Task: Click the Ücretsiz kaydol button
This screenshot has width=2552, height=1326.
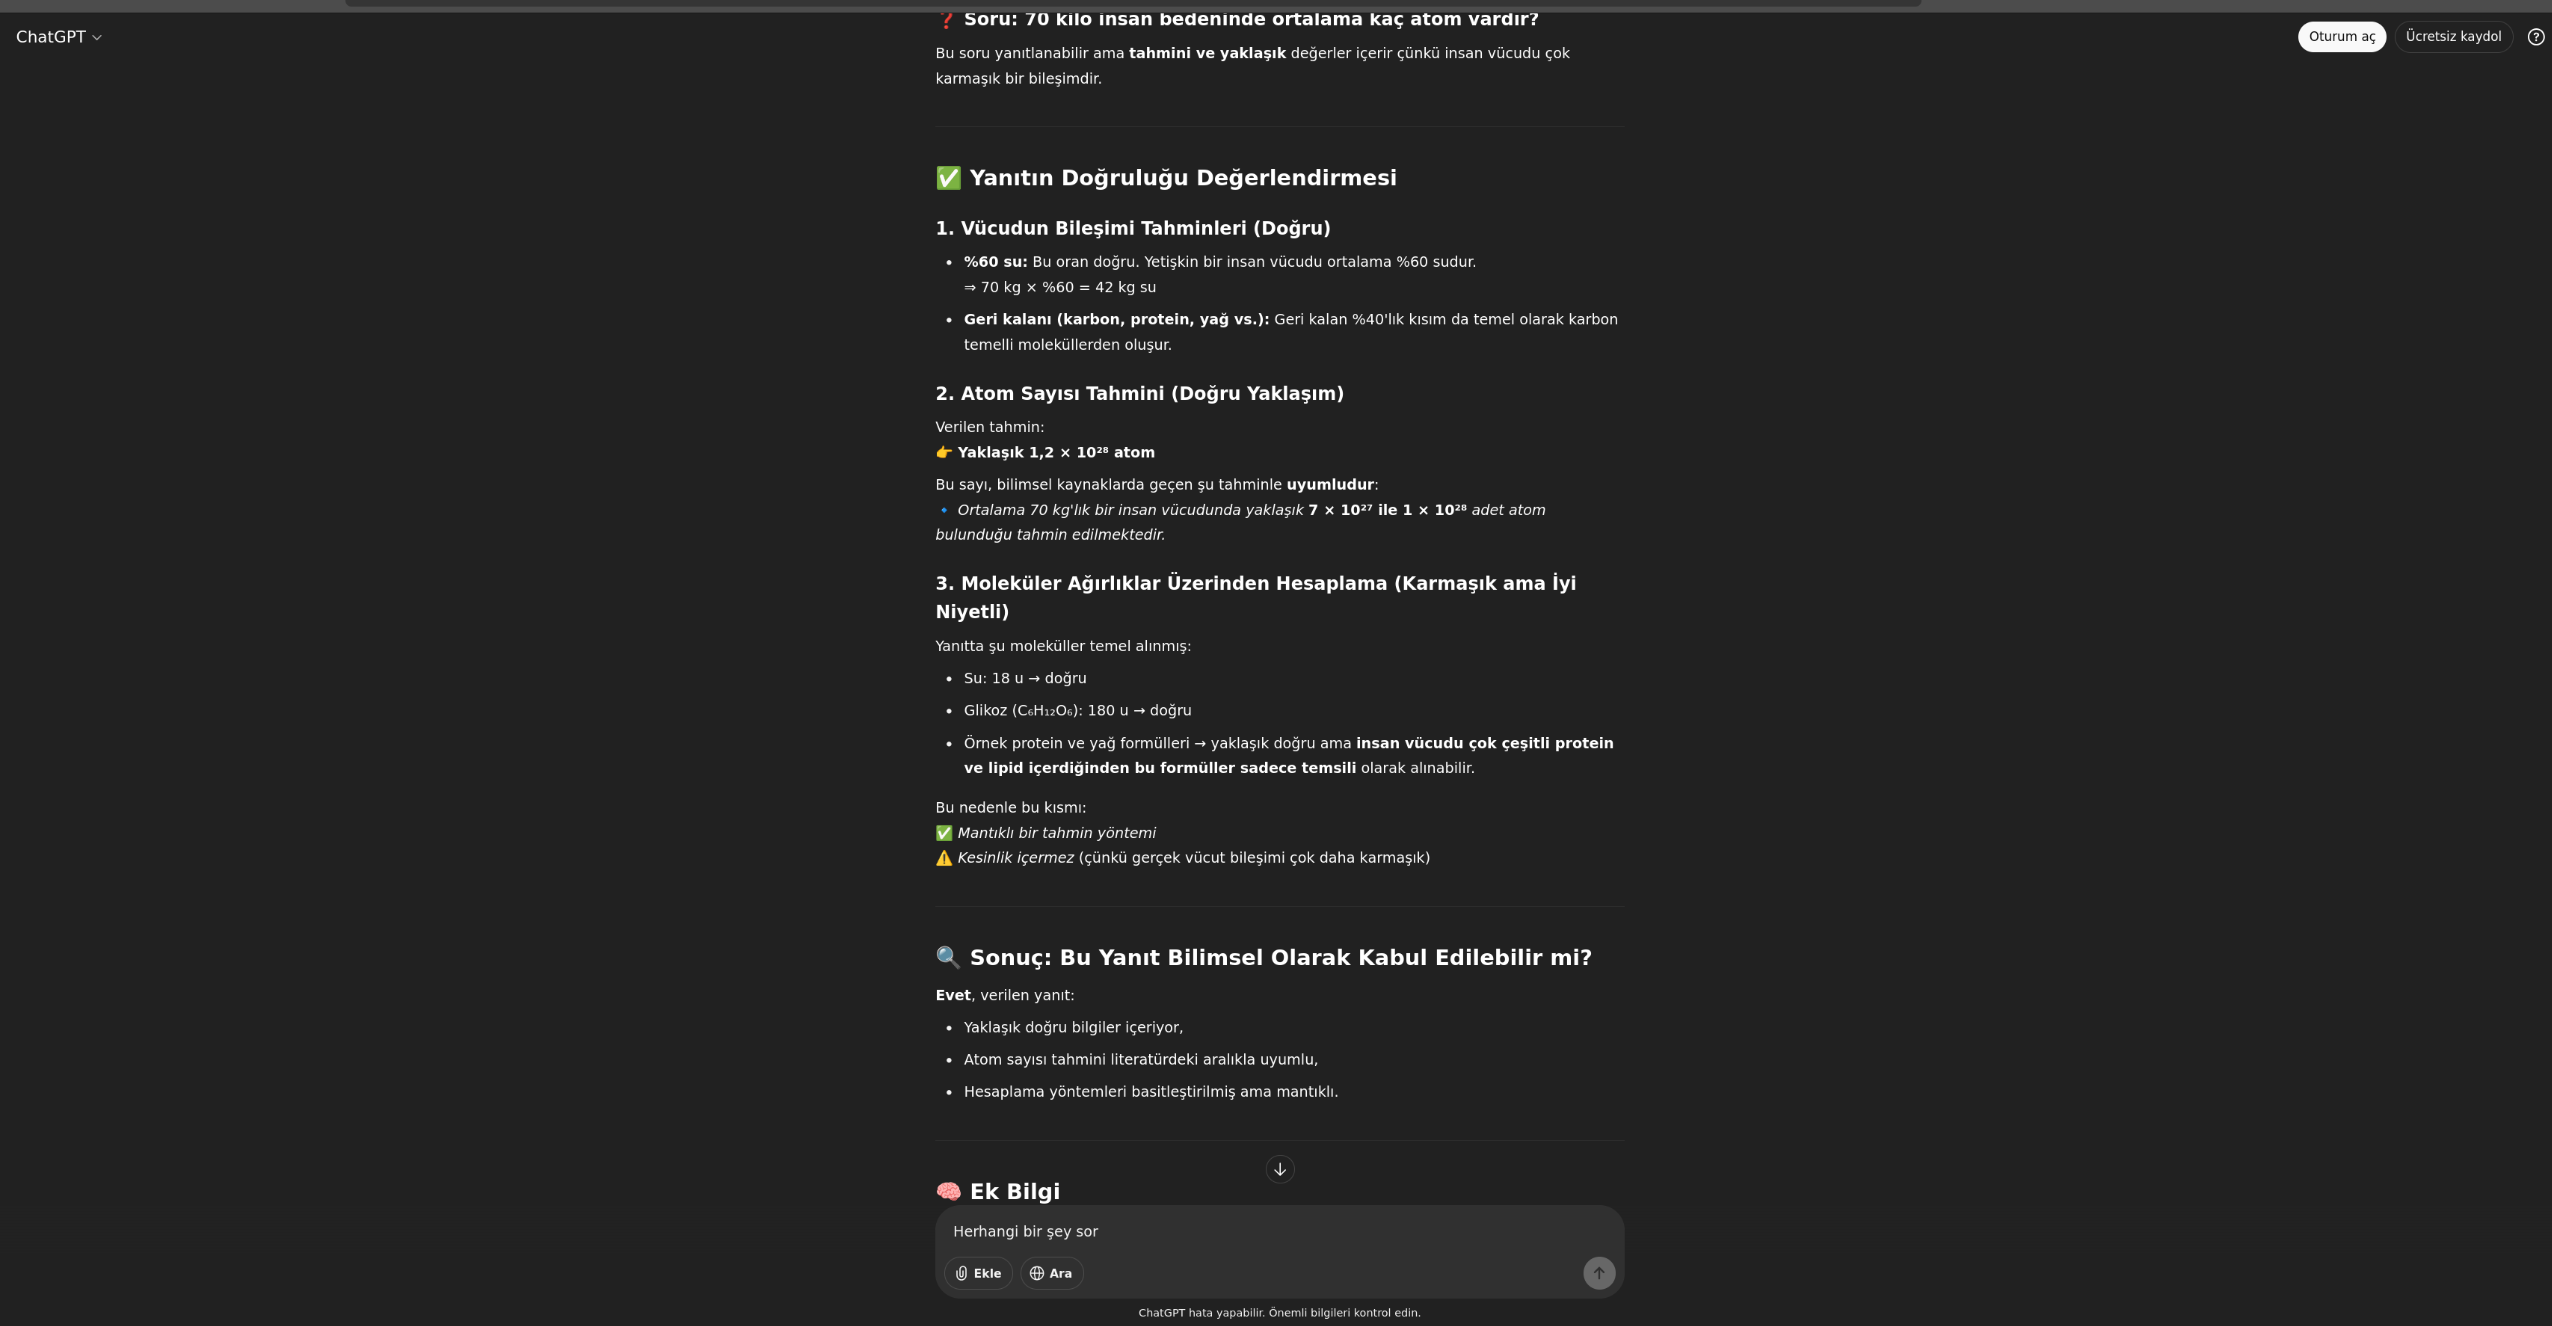Action: (2453, 37)
